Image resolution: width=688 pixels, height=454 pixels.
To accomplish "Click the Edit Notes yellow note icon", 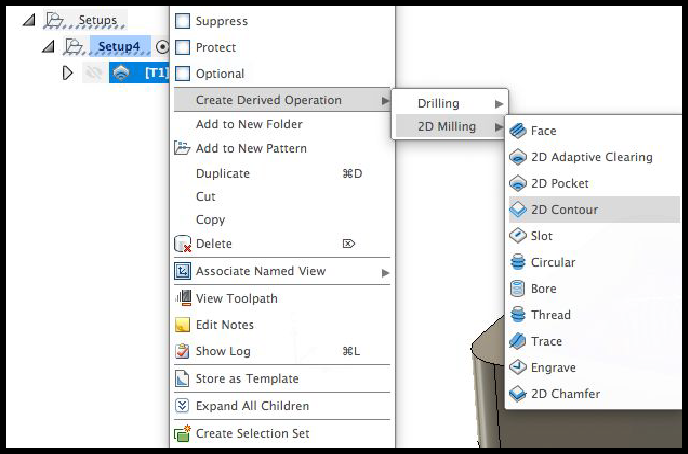I will pos(183,325).
